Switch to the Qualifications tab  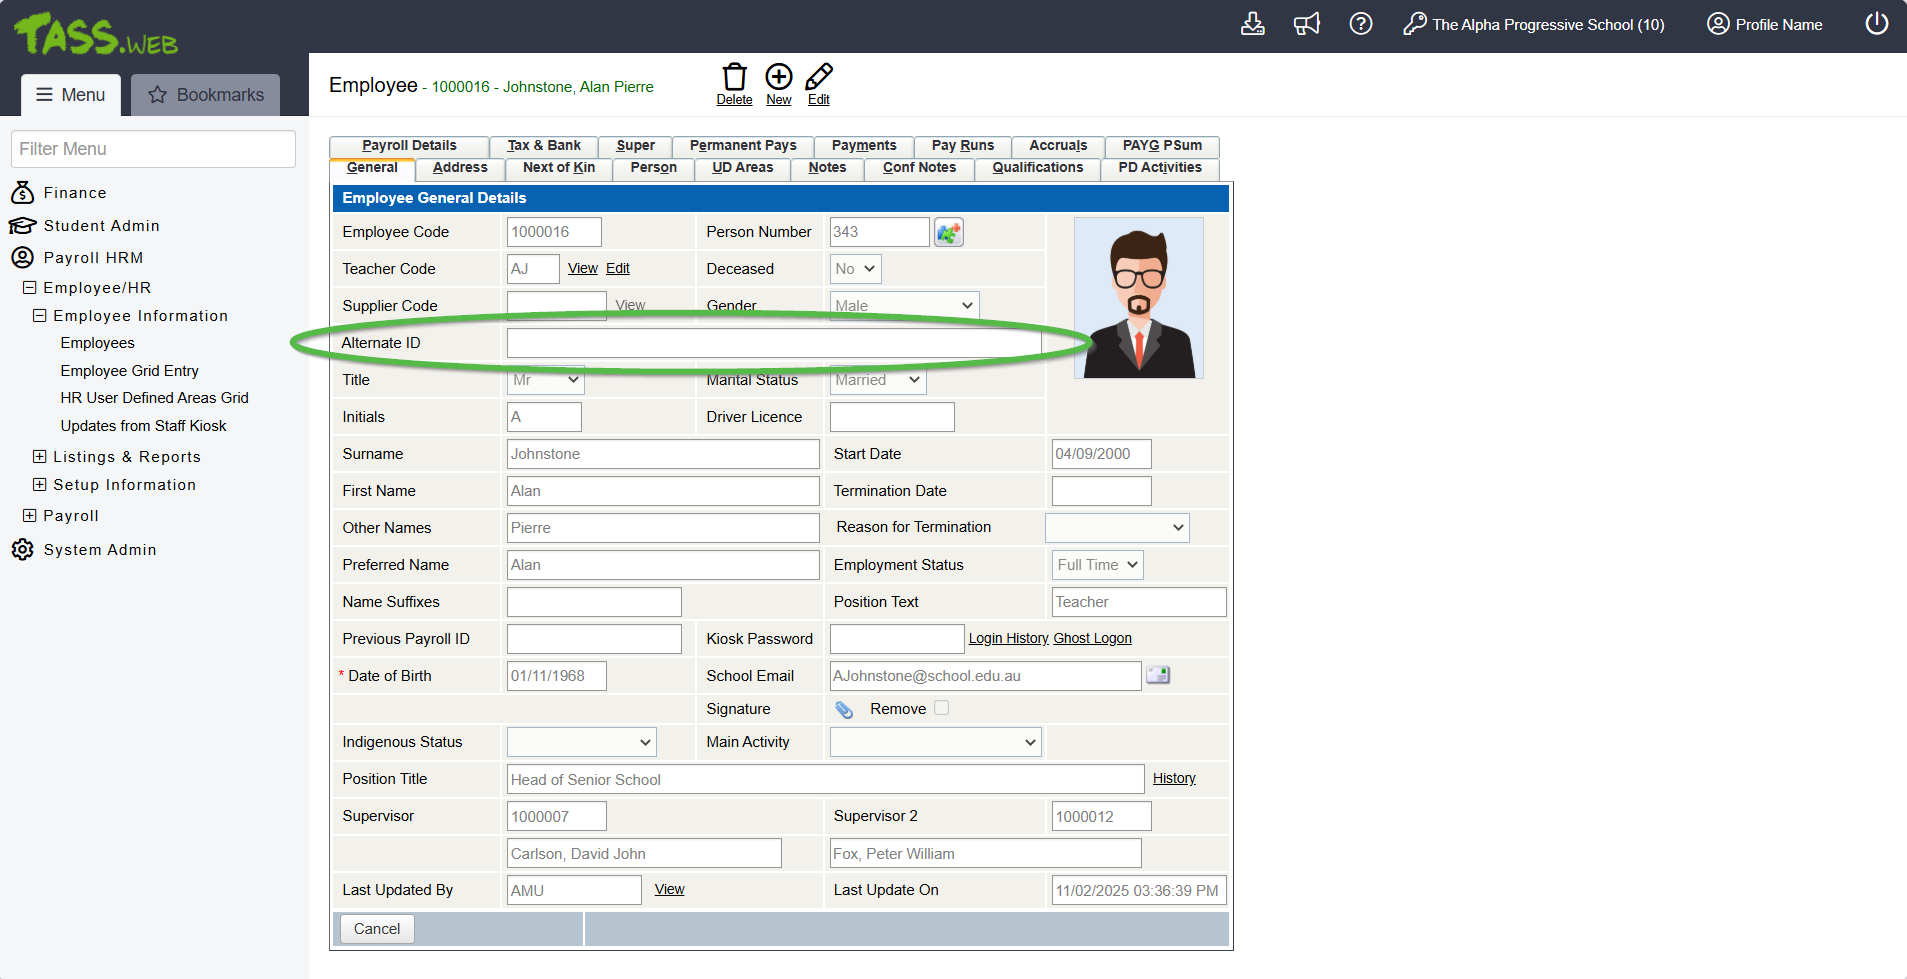[x=1037, y=168]
